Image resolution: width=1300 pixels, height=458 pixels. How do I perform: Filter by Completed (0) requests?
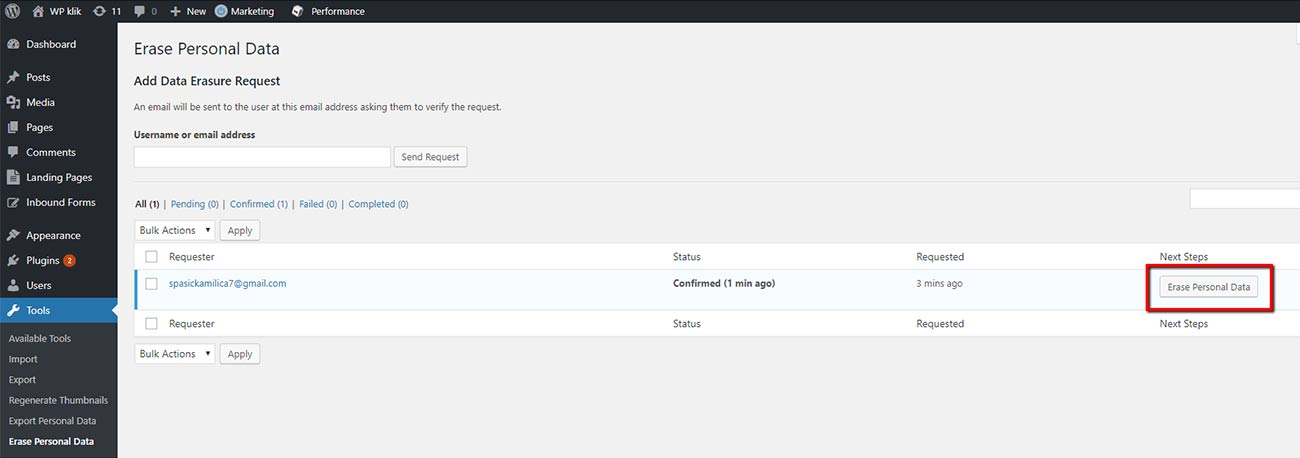378,204
